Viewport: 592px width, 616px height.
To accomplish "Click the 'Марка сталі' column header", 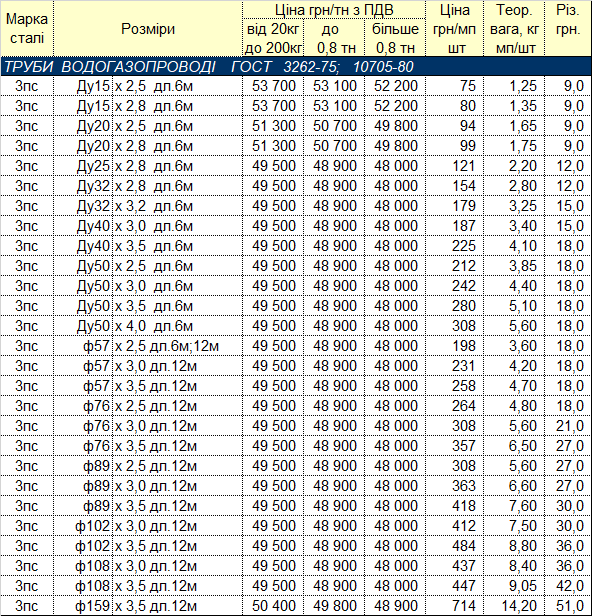I will [27, 29].
